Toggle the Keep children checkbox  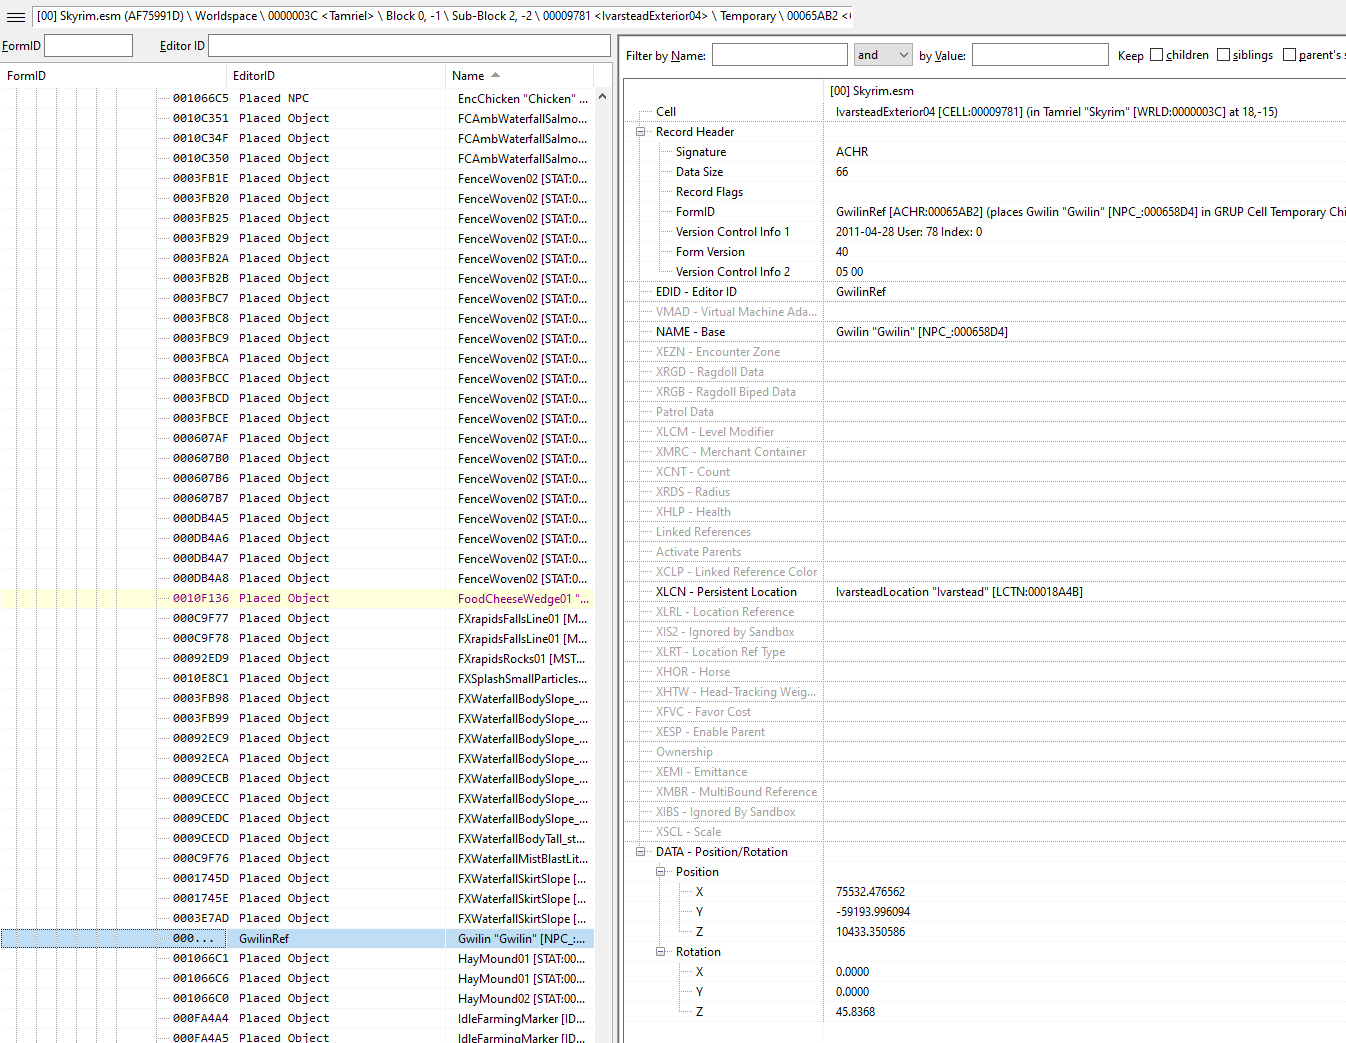(x=1157, y=55)
